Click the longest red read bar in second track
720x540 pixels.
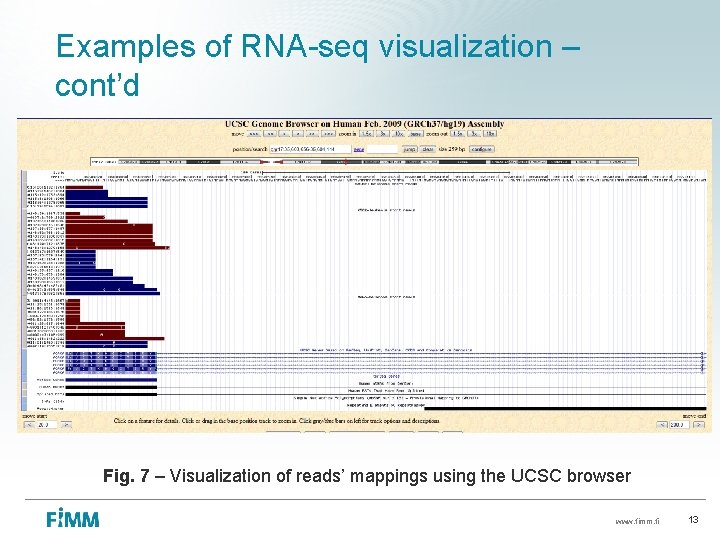coord(118,248)
